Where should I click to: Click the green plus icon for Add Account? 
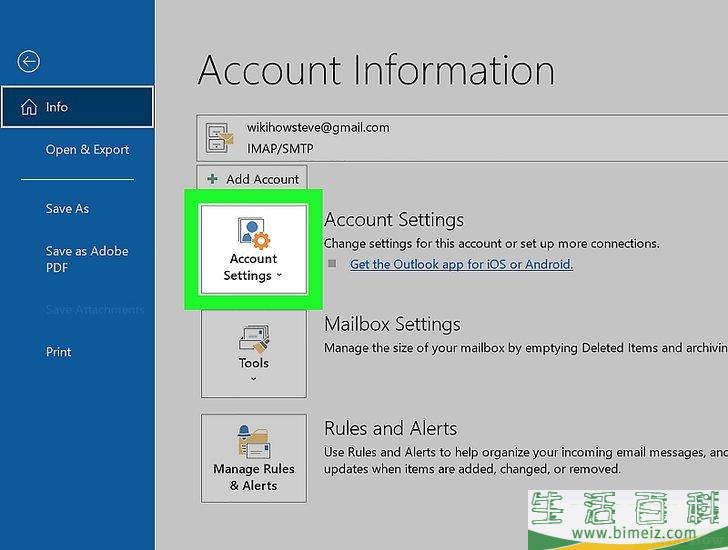coord(212,179)
